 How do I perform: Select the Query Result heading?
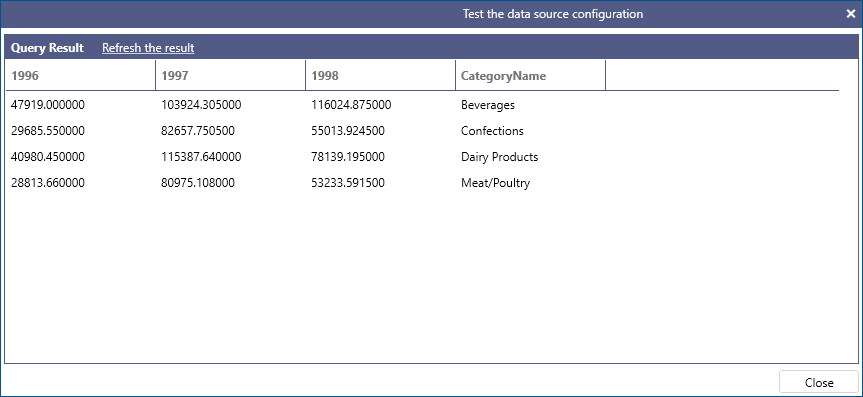[x=47, y=48]
